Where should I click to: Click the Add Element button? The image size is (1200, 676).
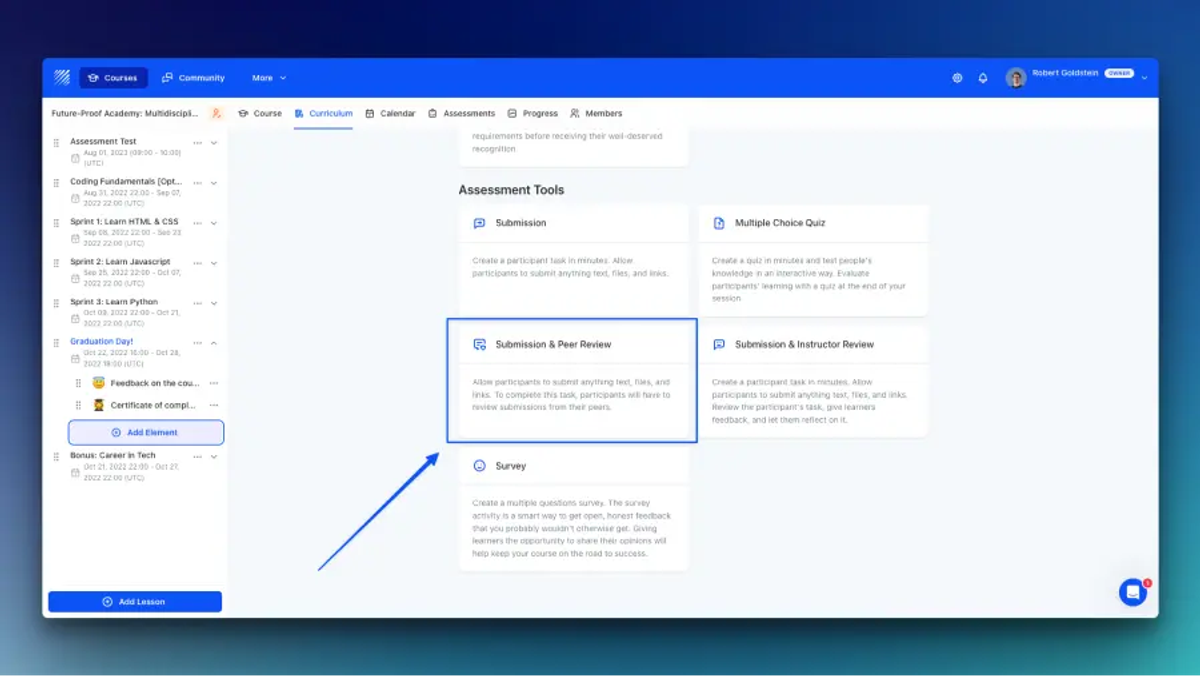146,433
